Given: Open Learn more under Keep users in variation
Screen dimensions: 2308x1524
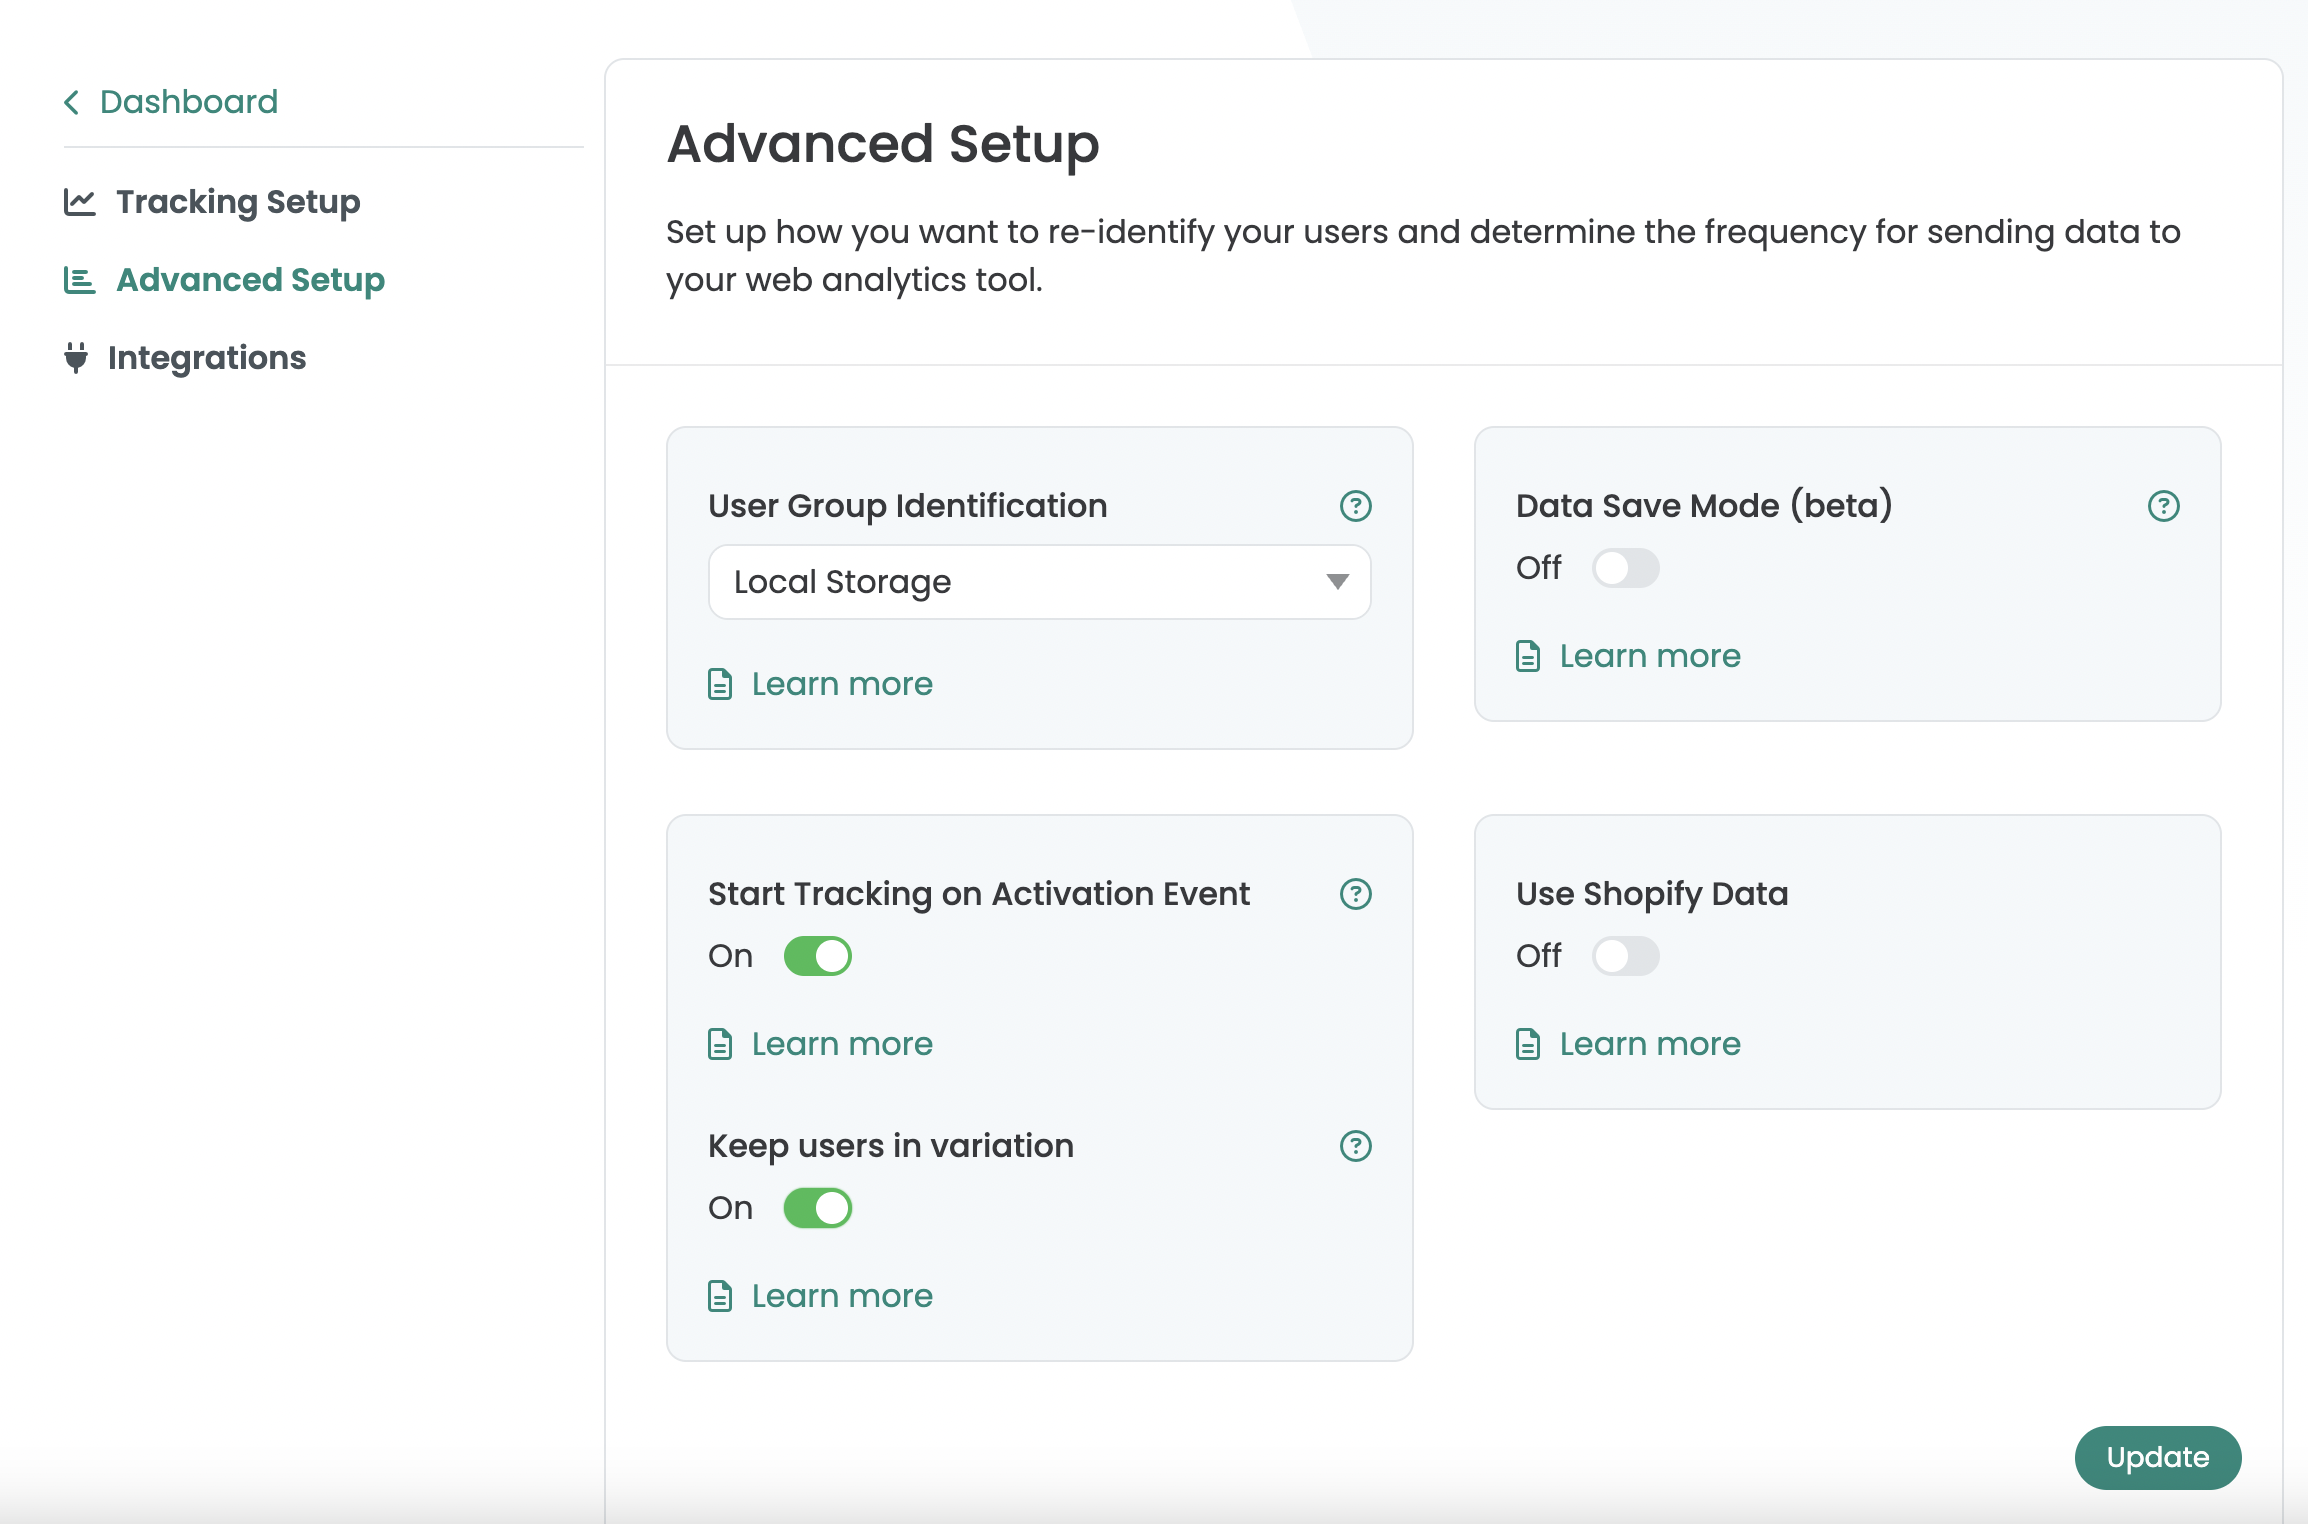Looking at the screenshot, I should (x=842, y=1296).
